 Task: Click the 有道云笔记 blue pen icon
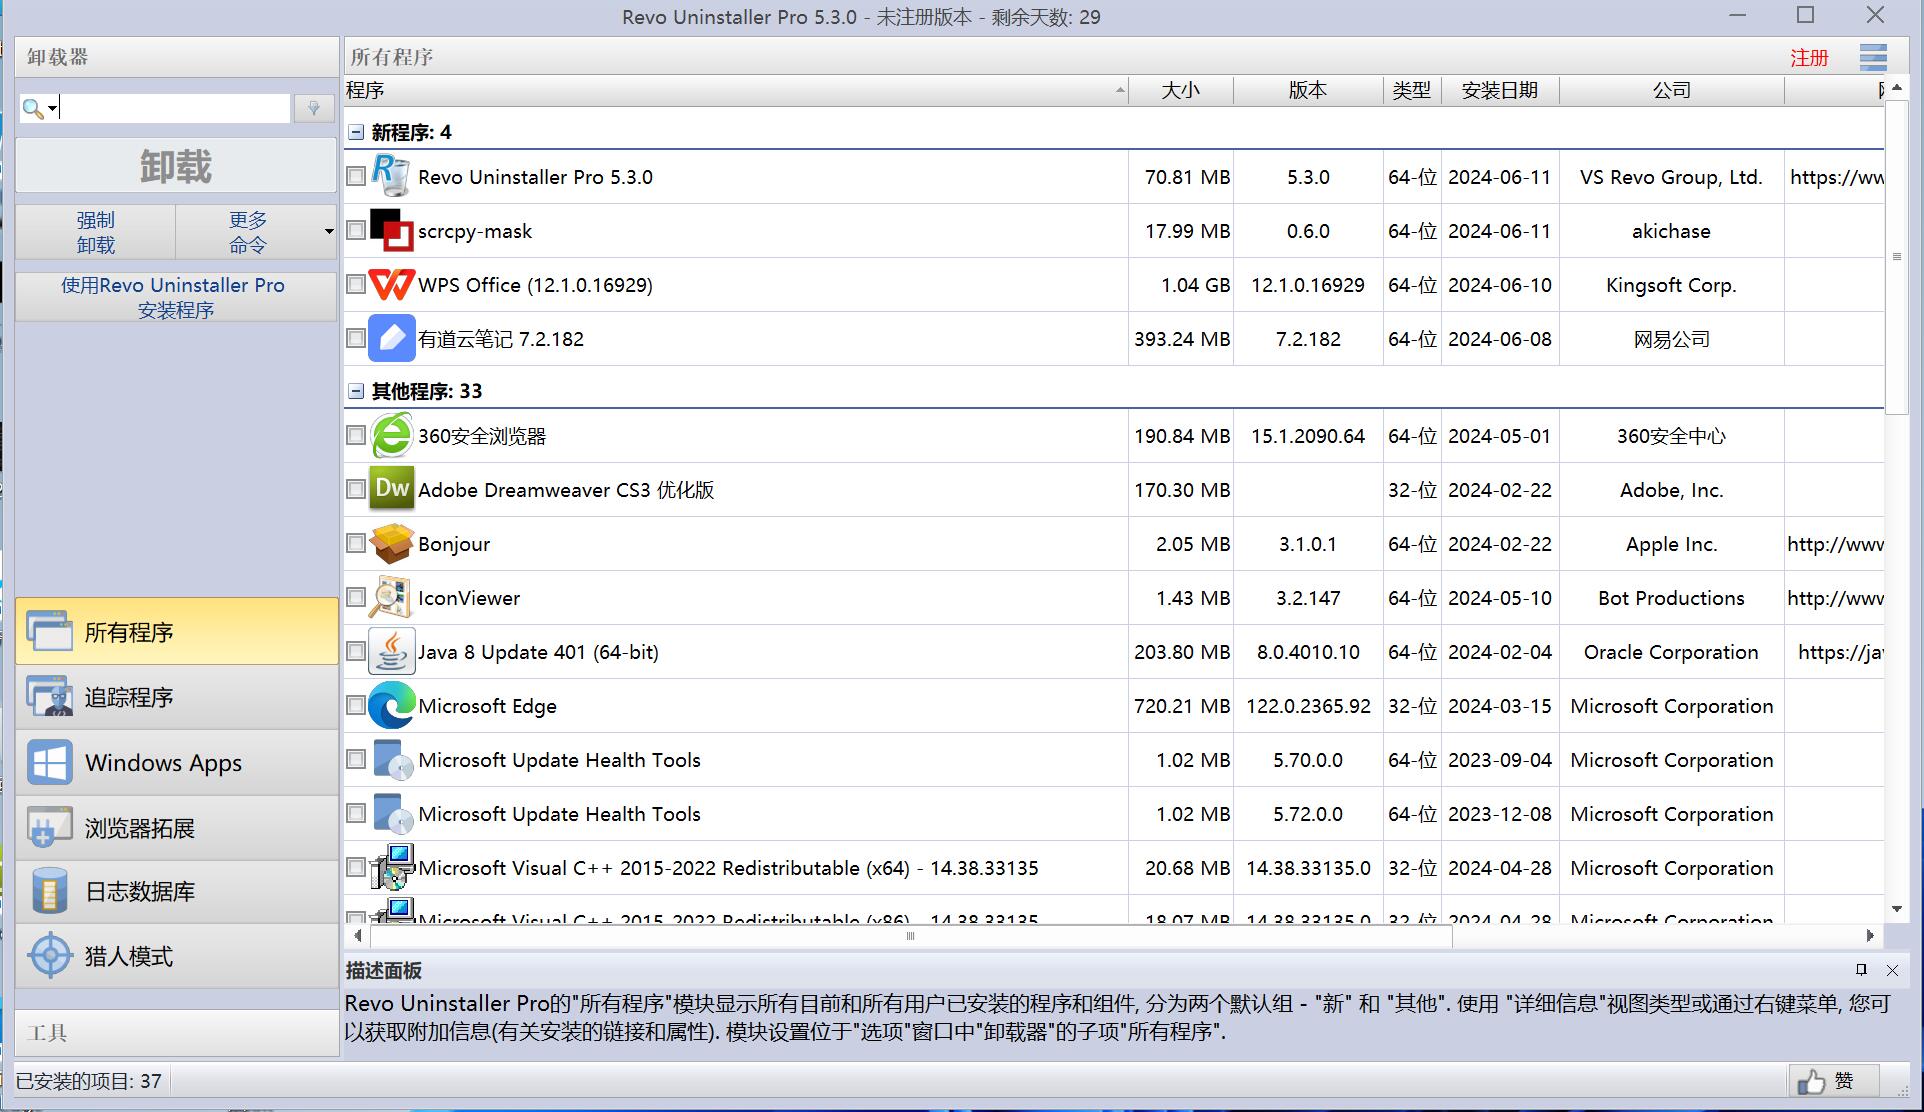[391, 338]
